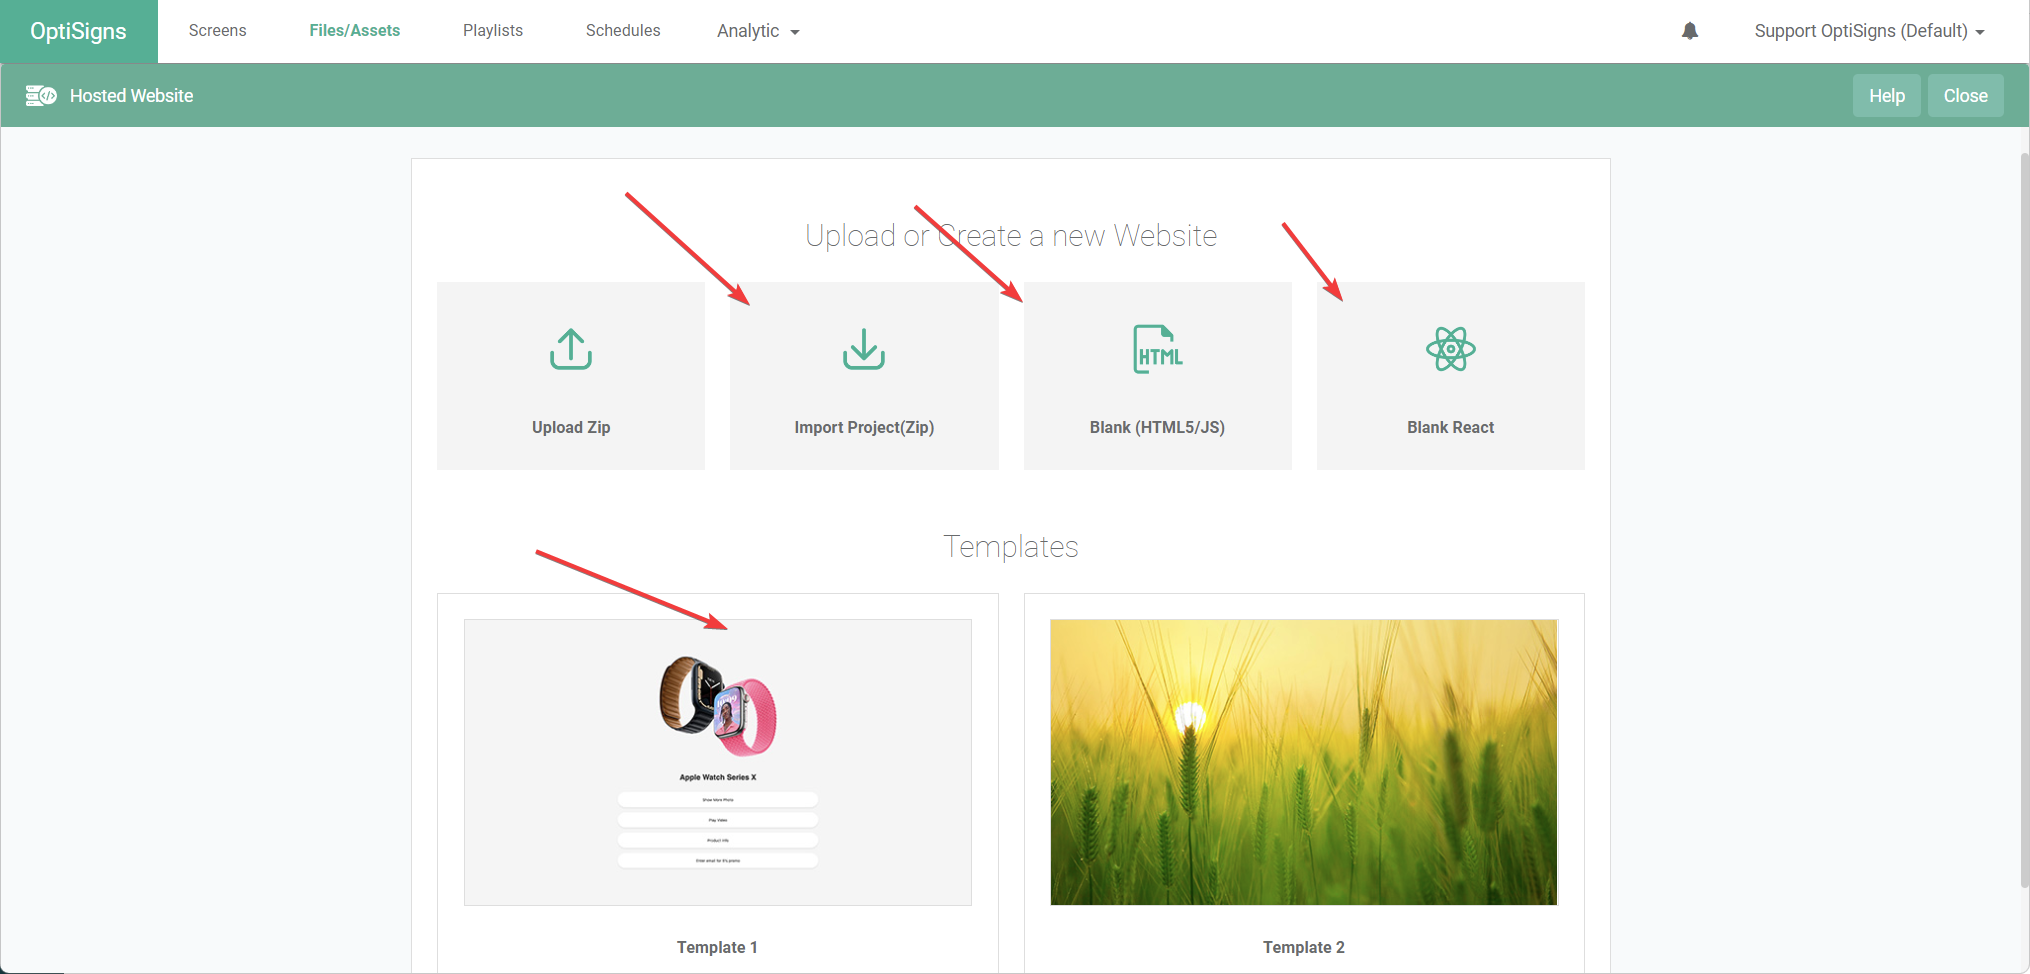Click the vertical page scrollbar

coord(2024,520)
